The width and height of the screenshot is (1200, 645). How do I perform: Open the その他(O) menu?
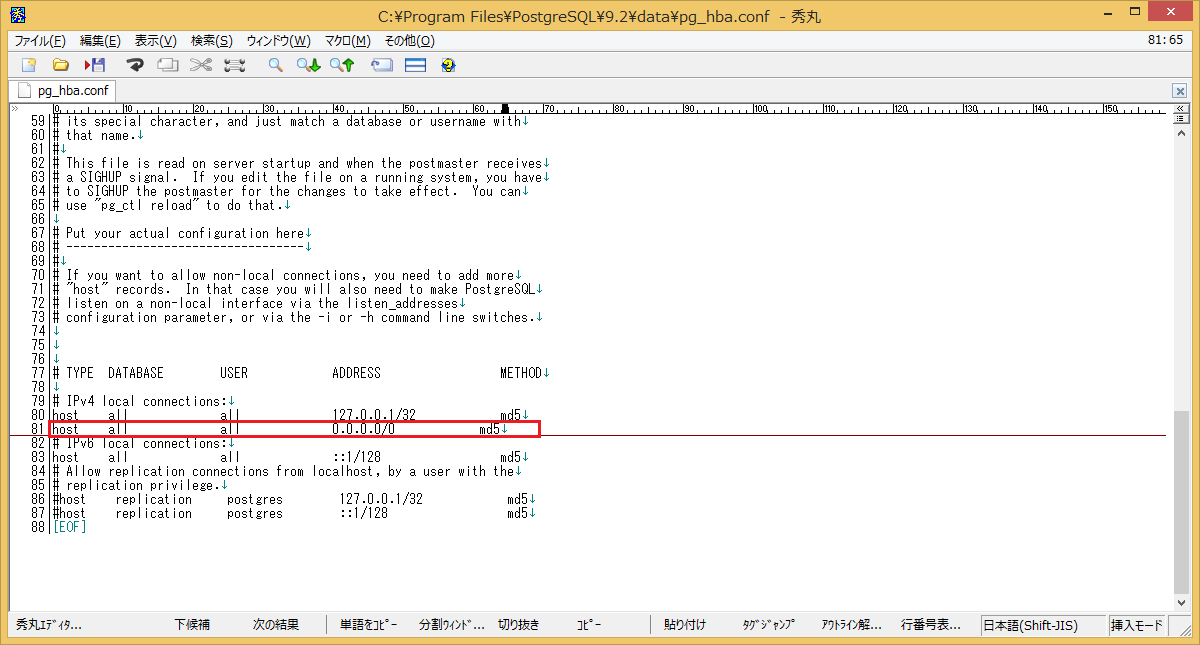pyautogui.click(x=409, y=40)
